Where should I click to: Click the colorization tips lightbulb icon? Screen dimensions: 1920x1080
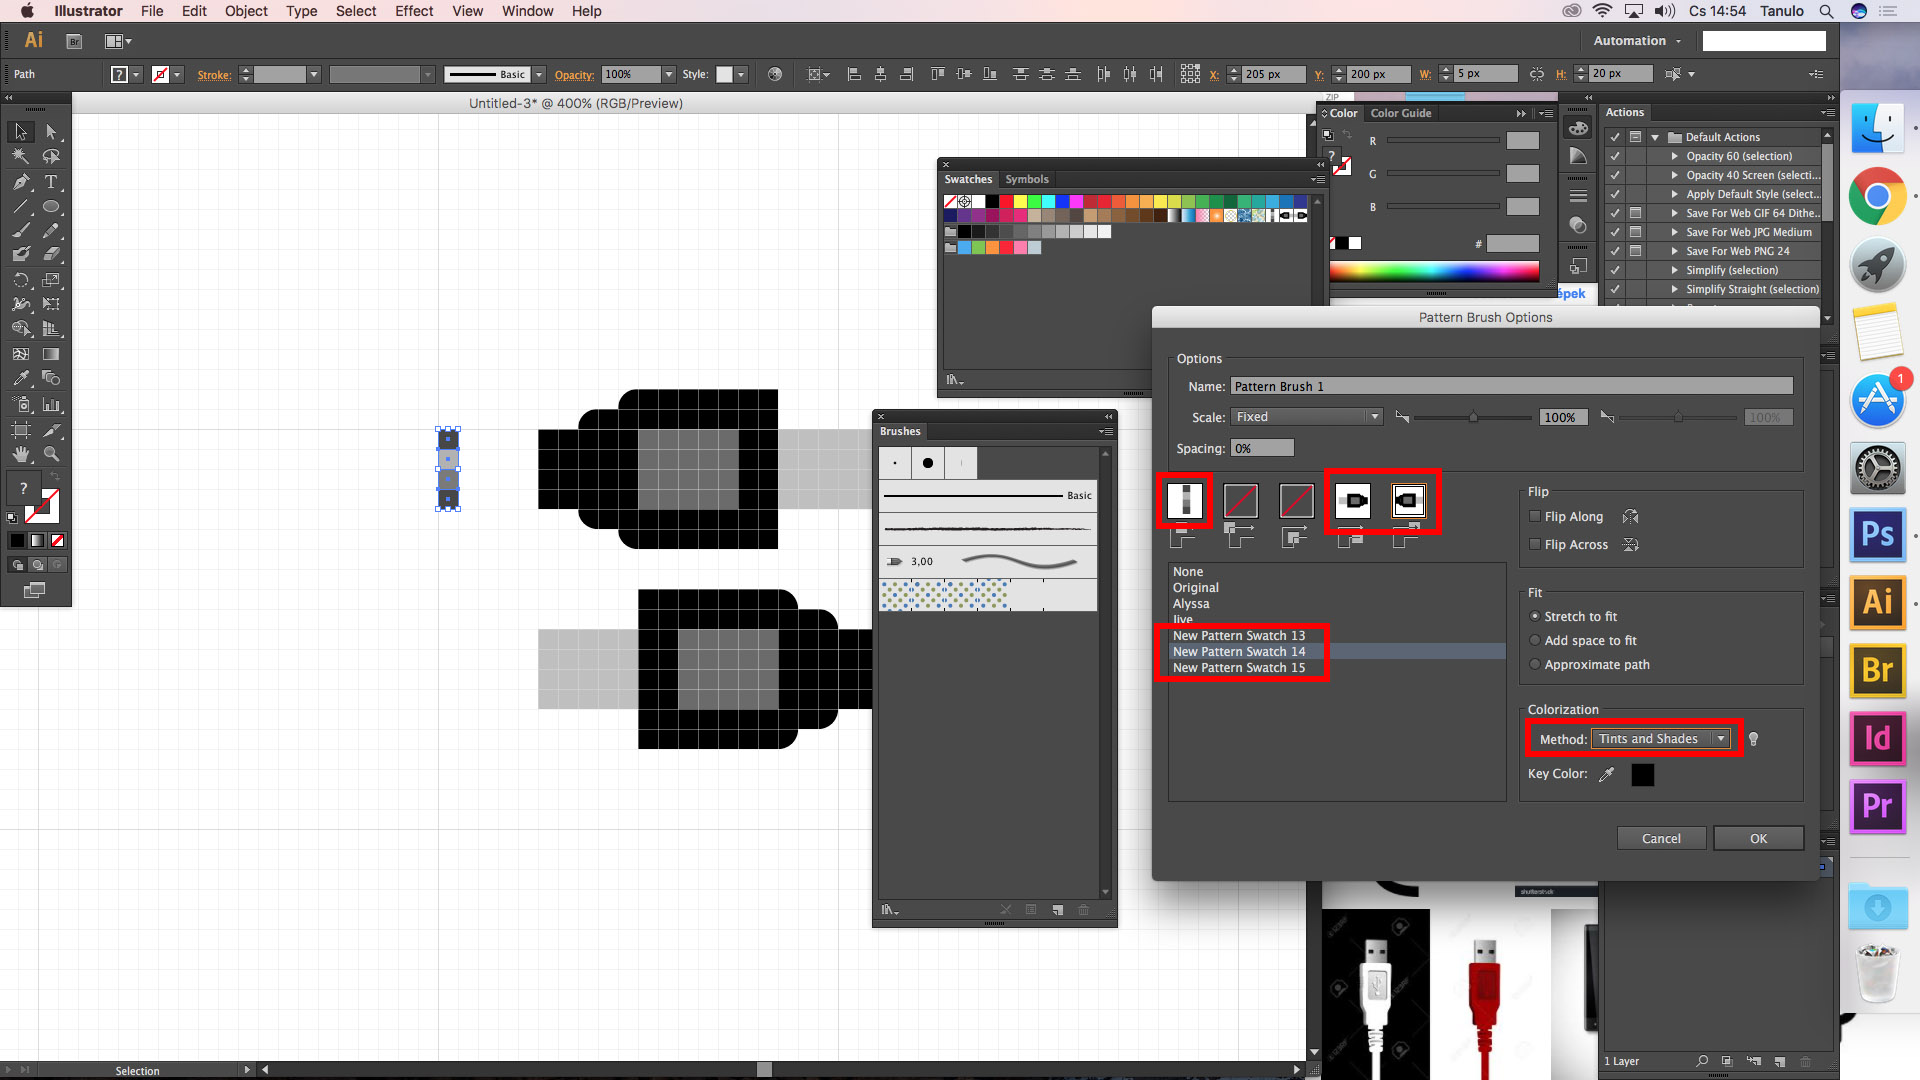[1753, 739]
